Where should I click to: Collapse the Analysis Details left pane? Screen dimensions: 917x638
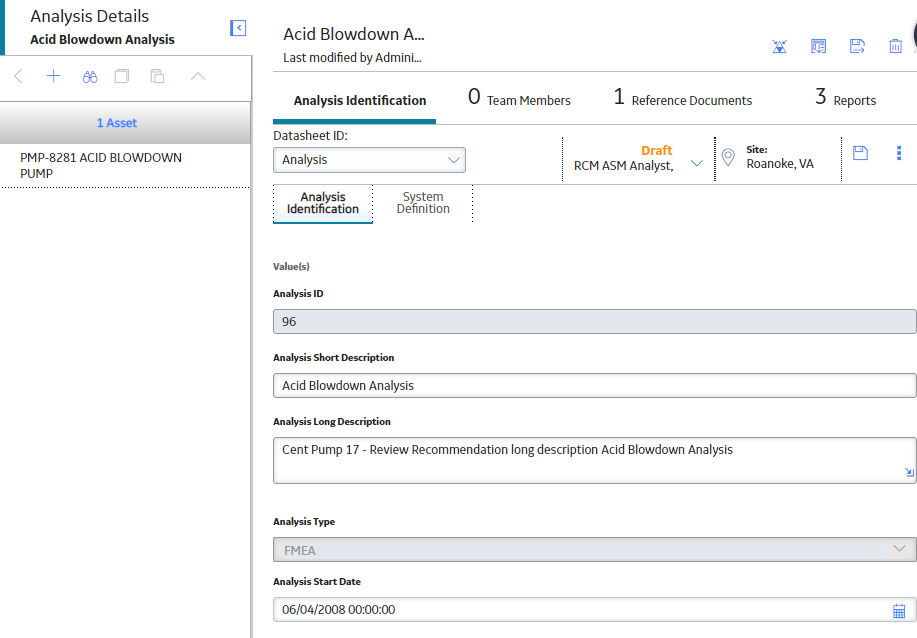[238, 28]
